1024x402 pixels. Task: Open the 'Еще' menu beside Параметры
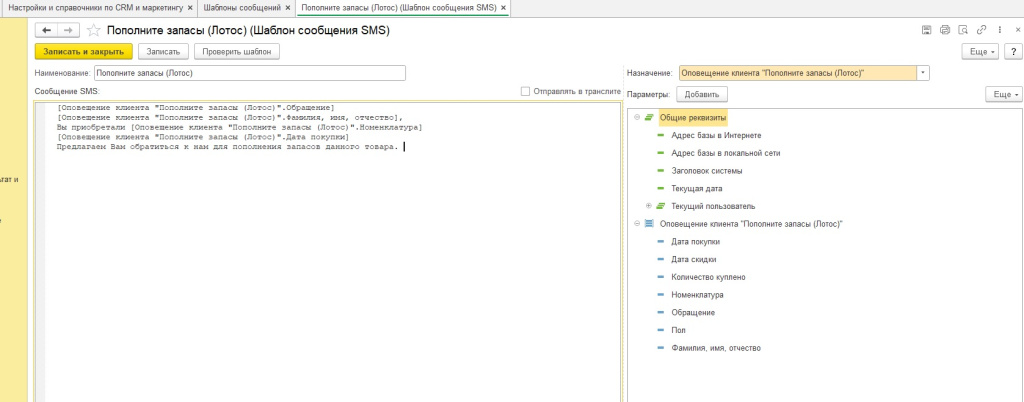coord(1002,94)
